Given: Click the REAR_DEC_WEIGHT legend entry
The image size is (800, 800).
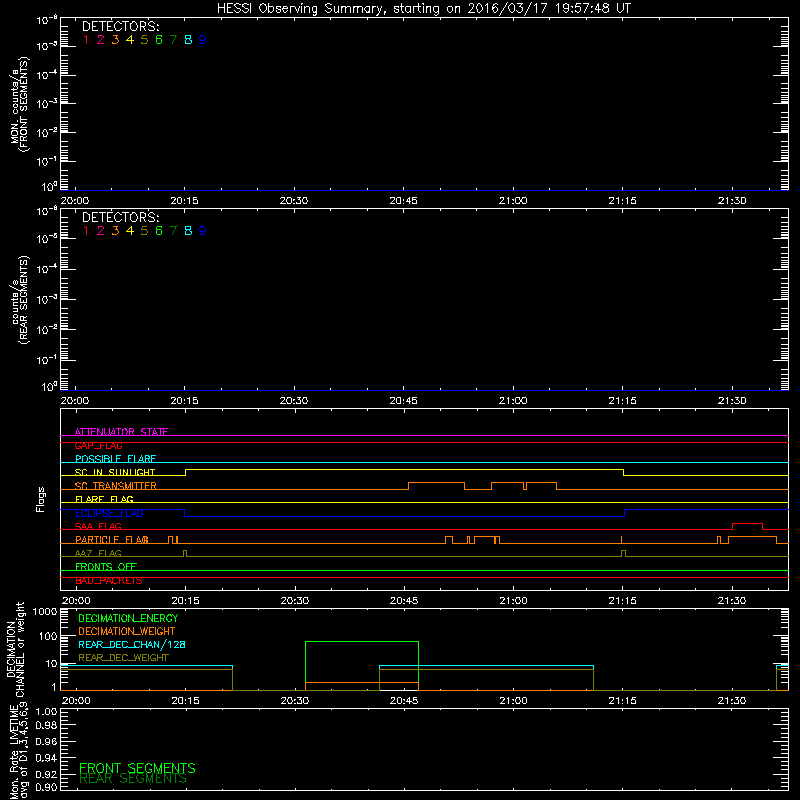Looking at the screenshot, I should (123, 658).
